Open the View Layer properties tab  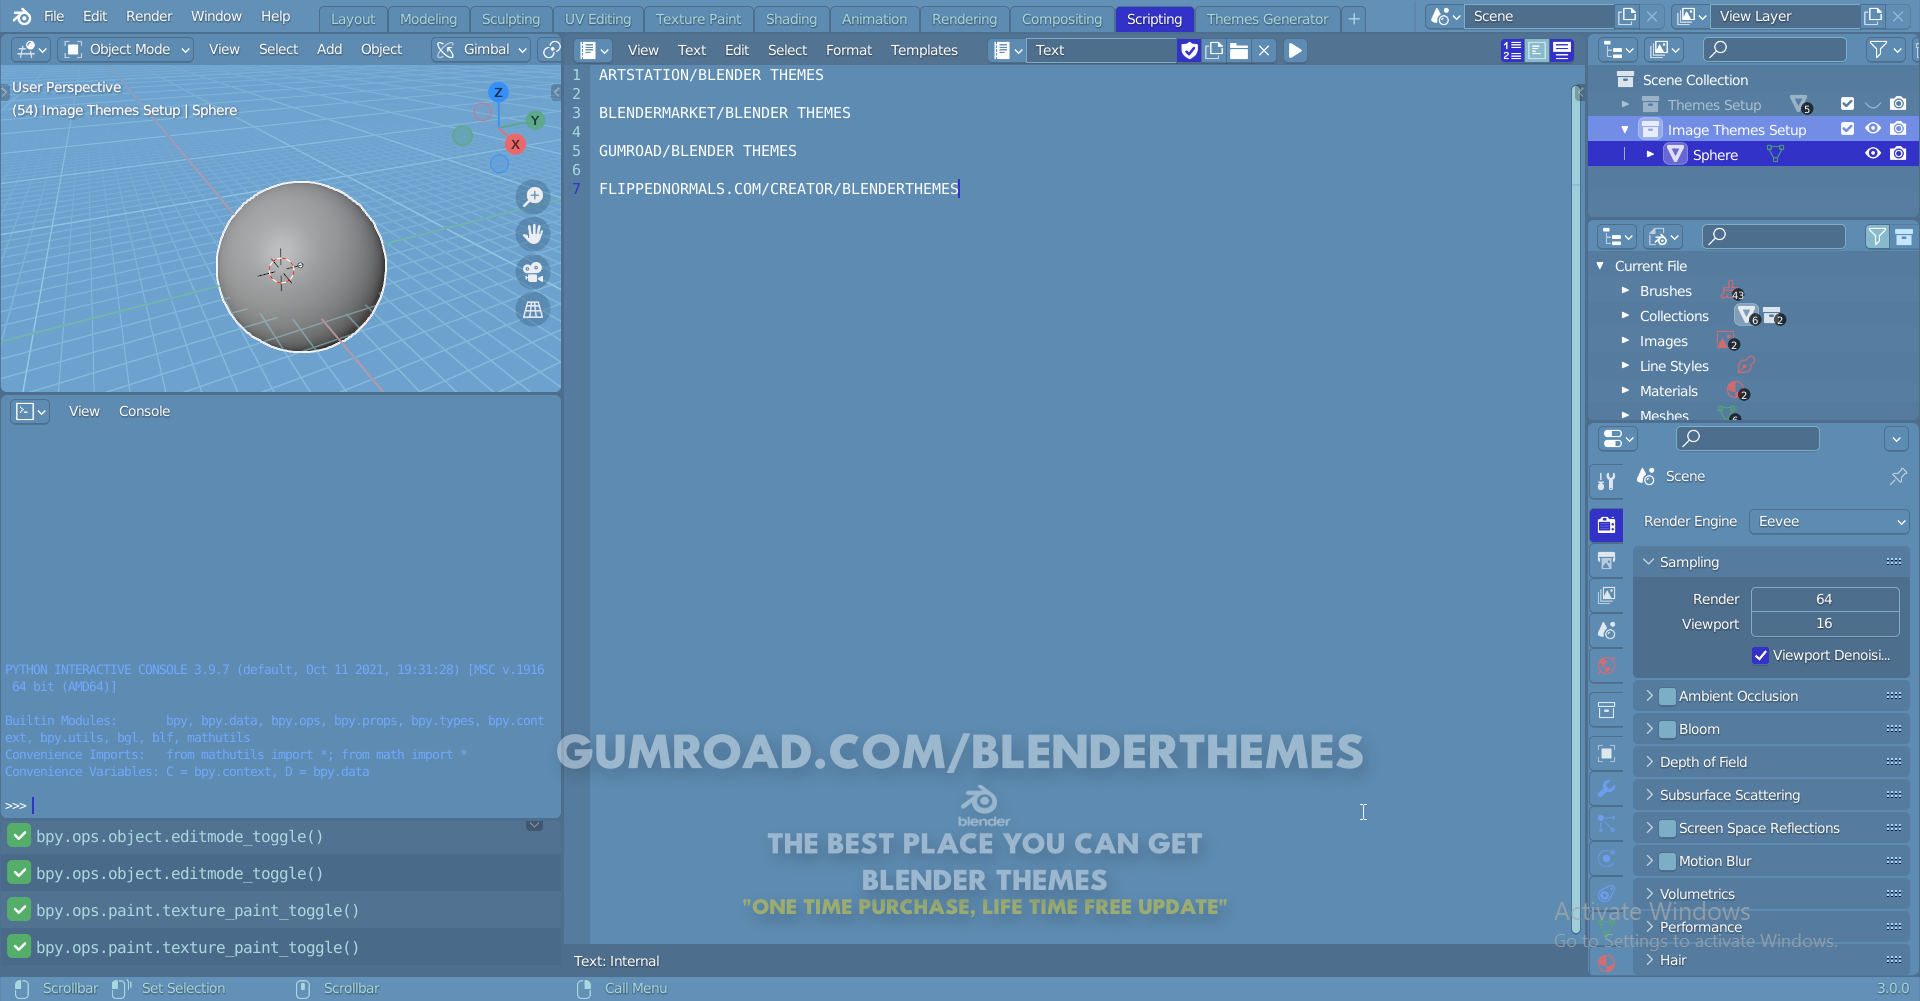(x=1607, y=595)
